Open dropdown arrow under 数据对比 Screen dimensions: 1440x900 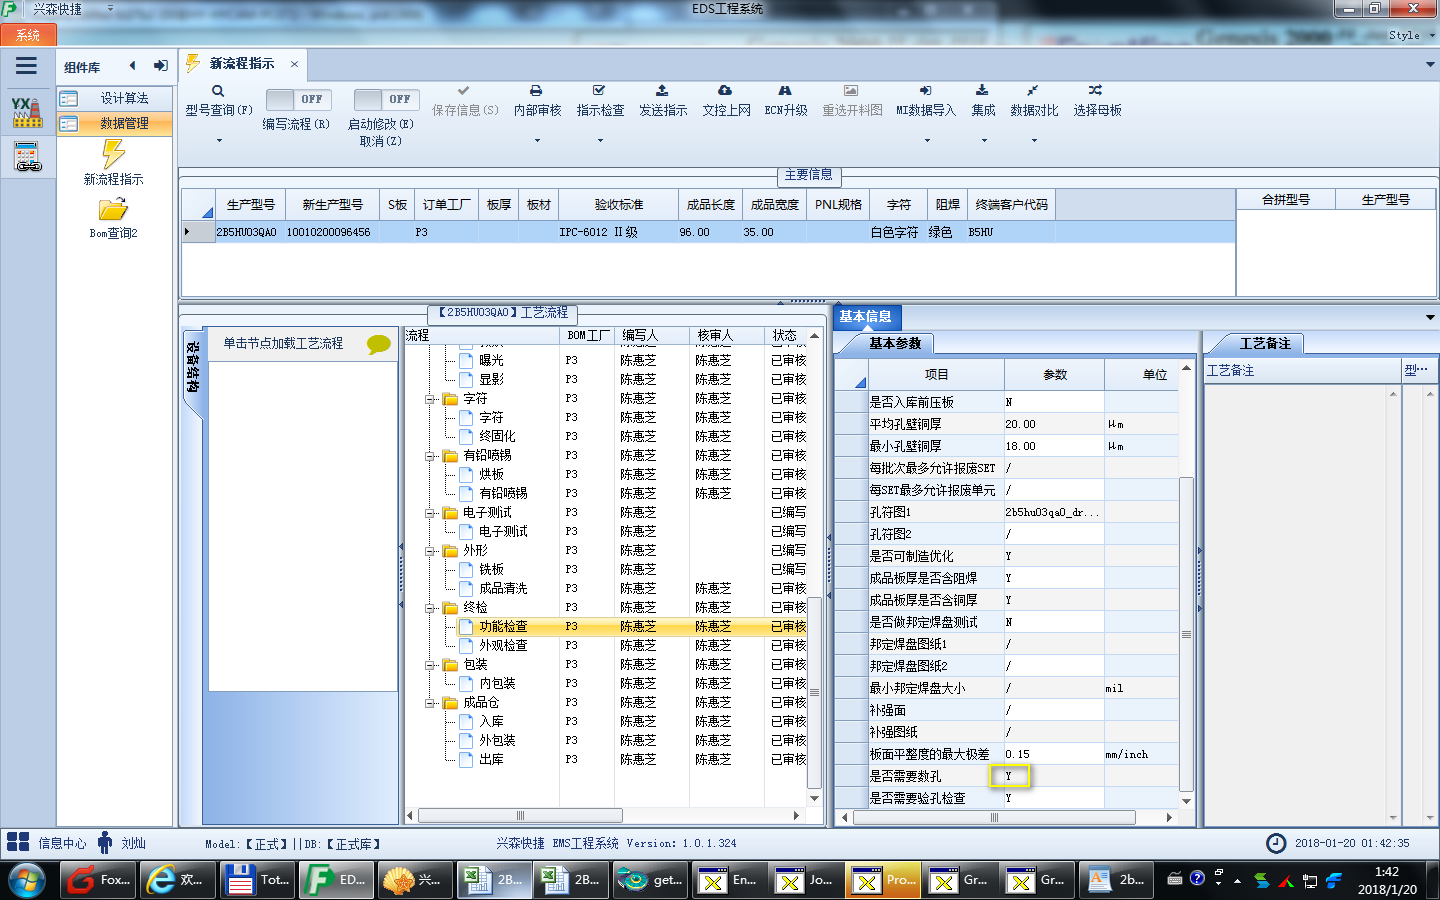point(1034,141)
